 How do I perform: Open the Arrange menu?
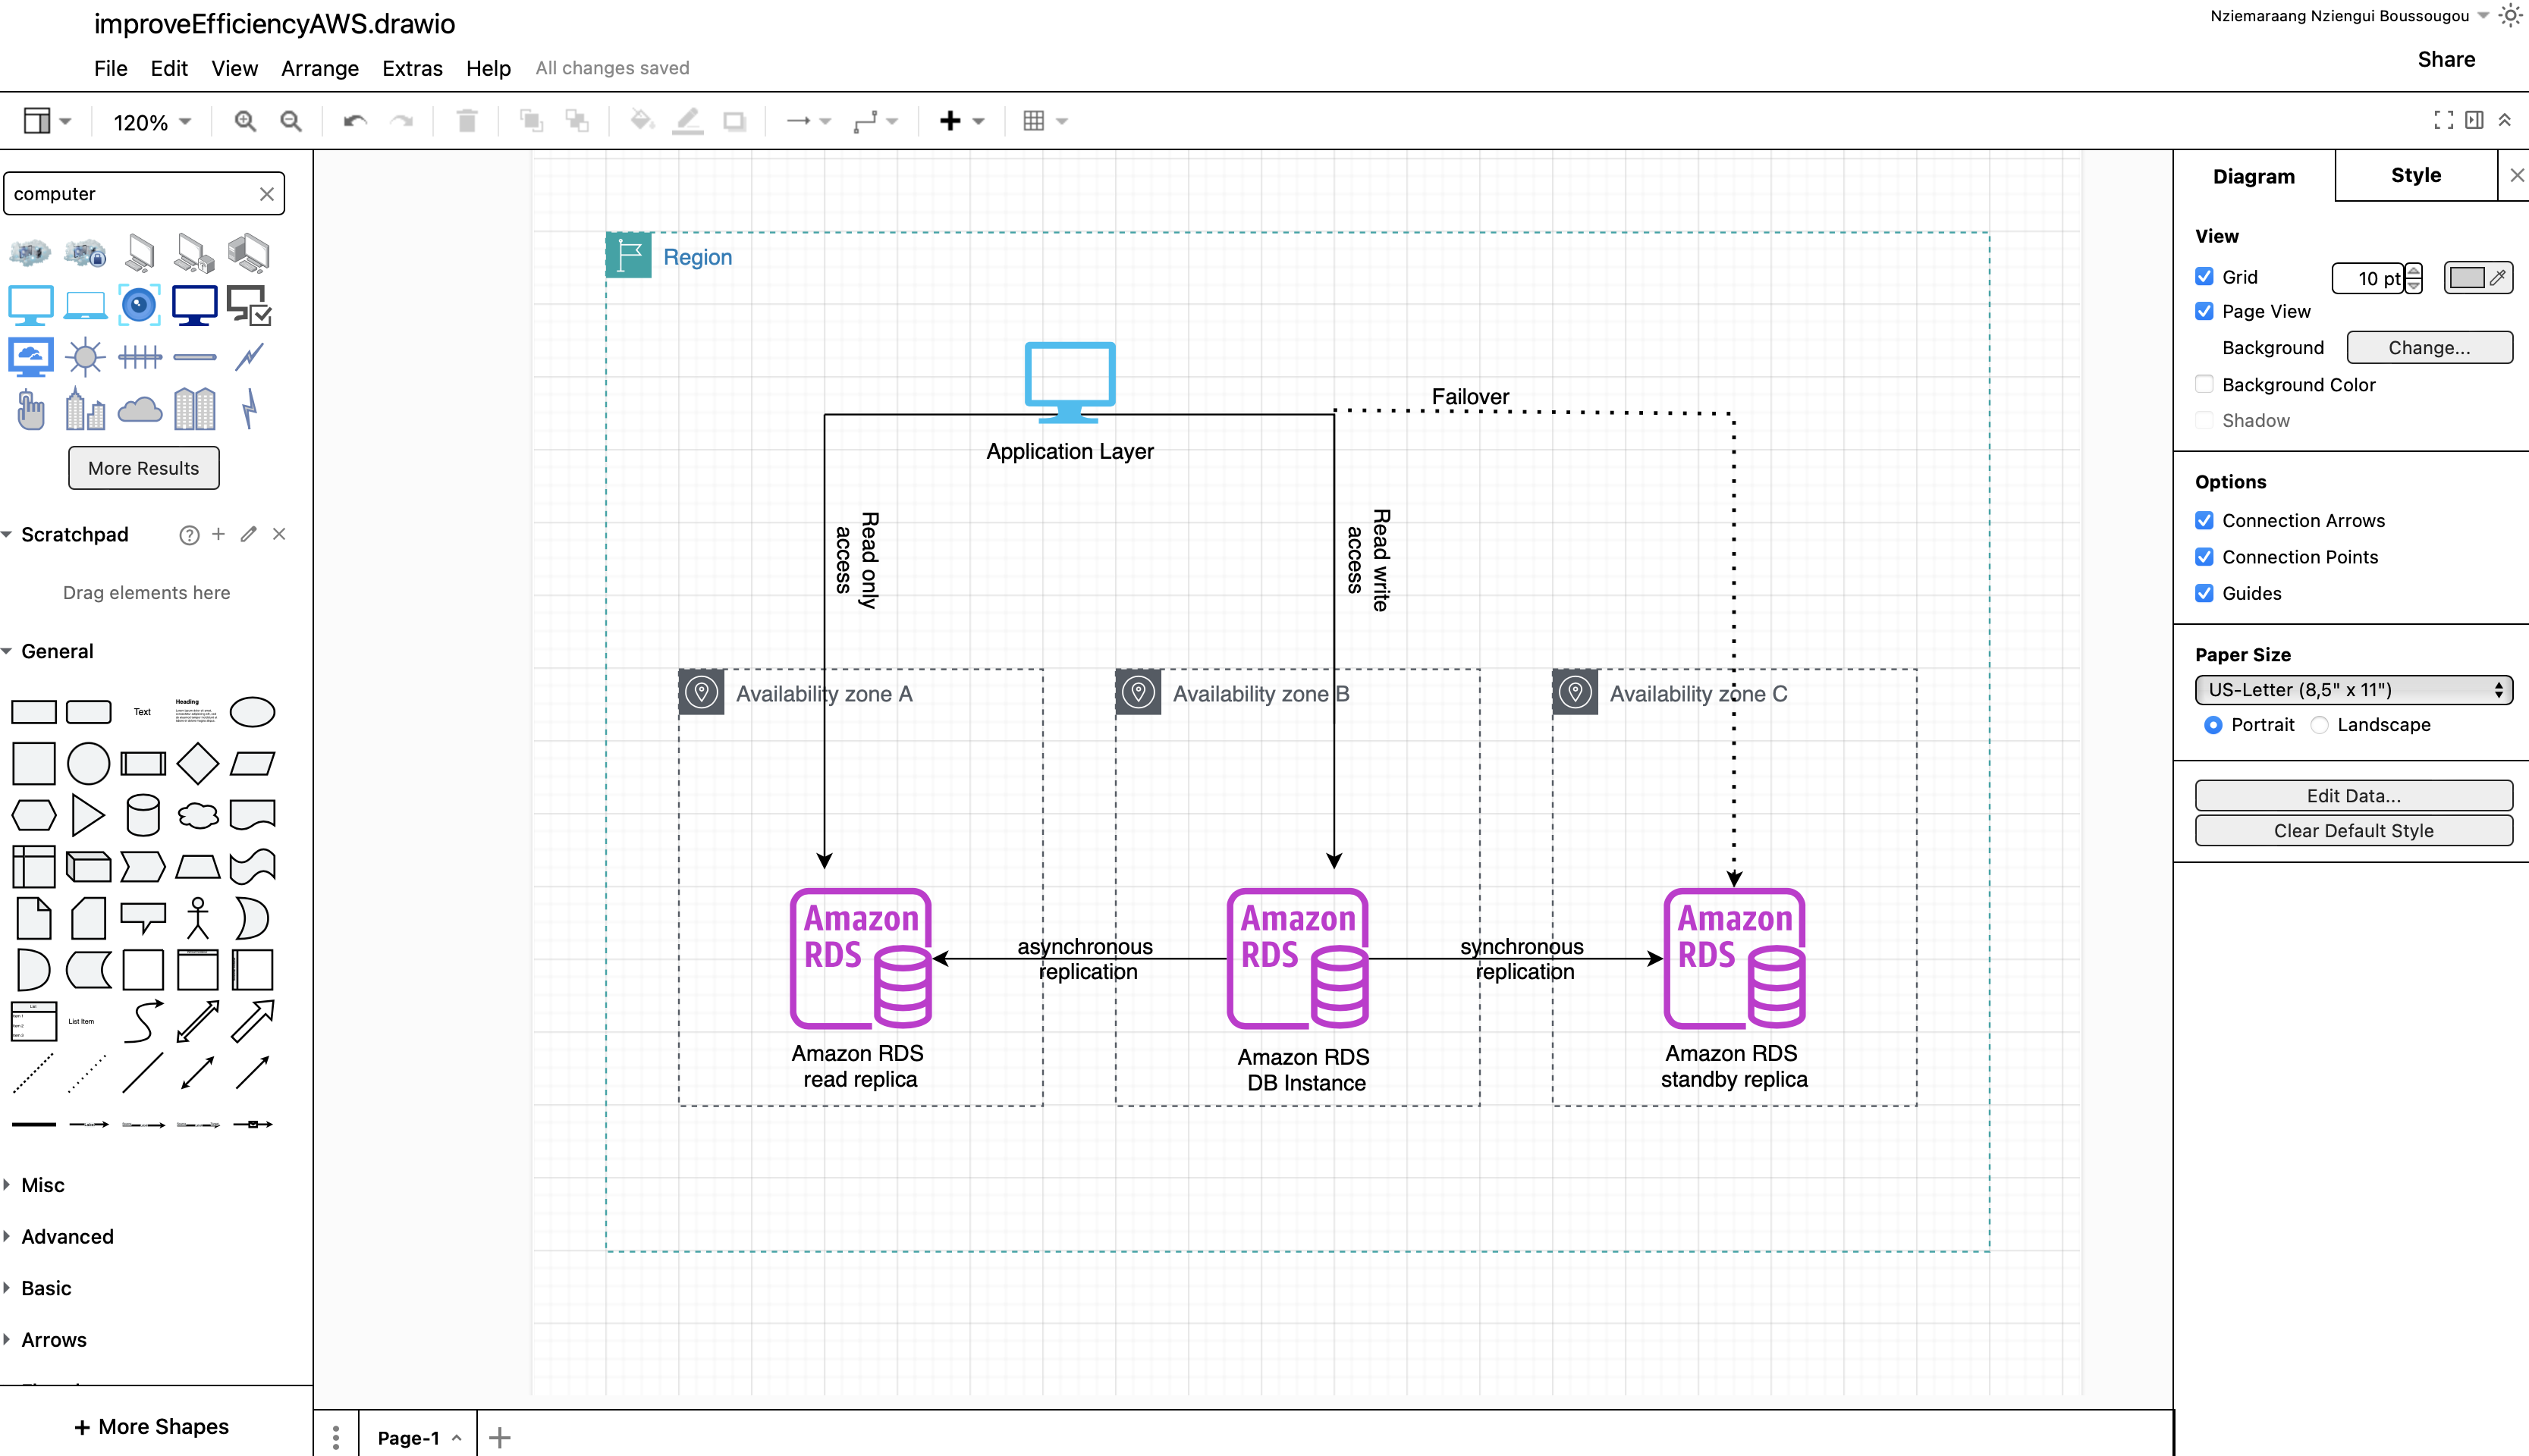click(320, 68)
